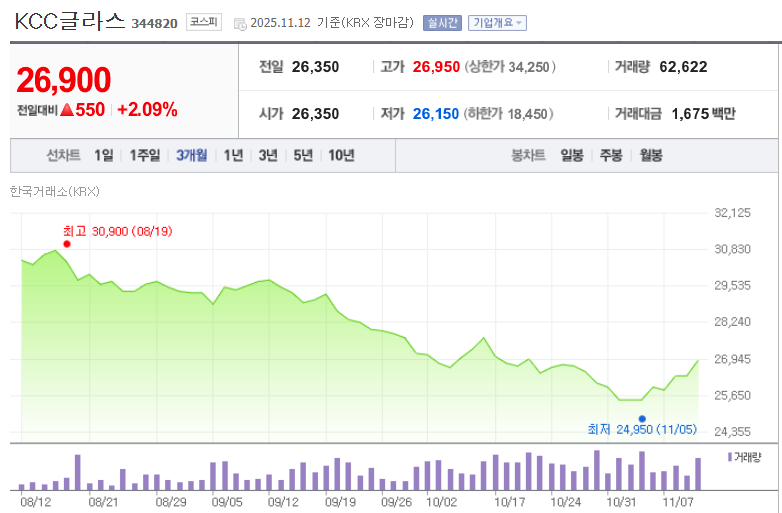This screenshot has width=782, height=513.
Task: Click the KCC글라스 stock title
Action: [69, 21]
